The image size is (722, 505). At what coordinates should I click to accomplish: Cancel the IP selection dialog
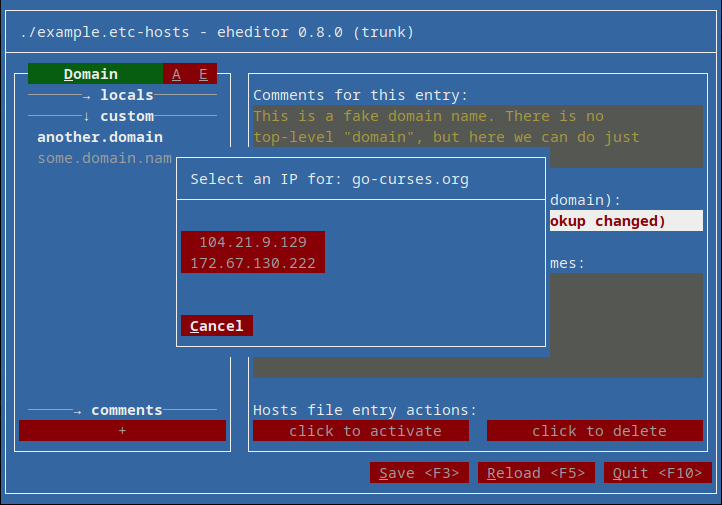(x=216, y=325)
